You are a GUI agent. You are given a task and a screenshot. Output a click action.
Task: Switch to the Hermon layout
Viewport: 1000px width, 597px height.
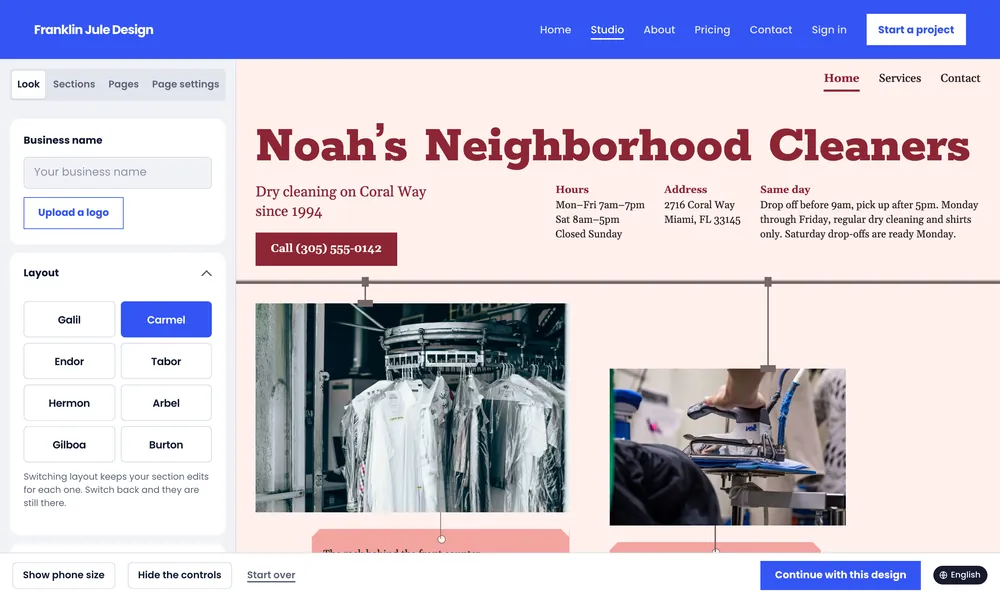coord(69,403)
